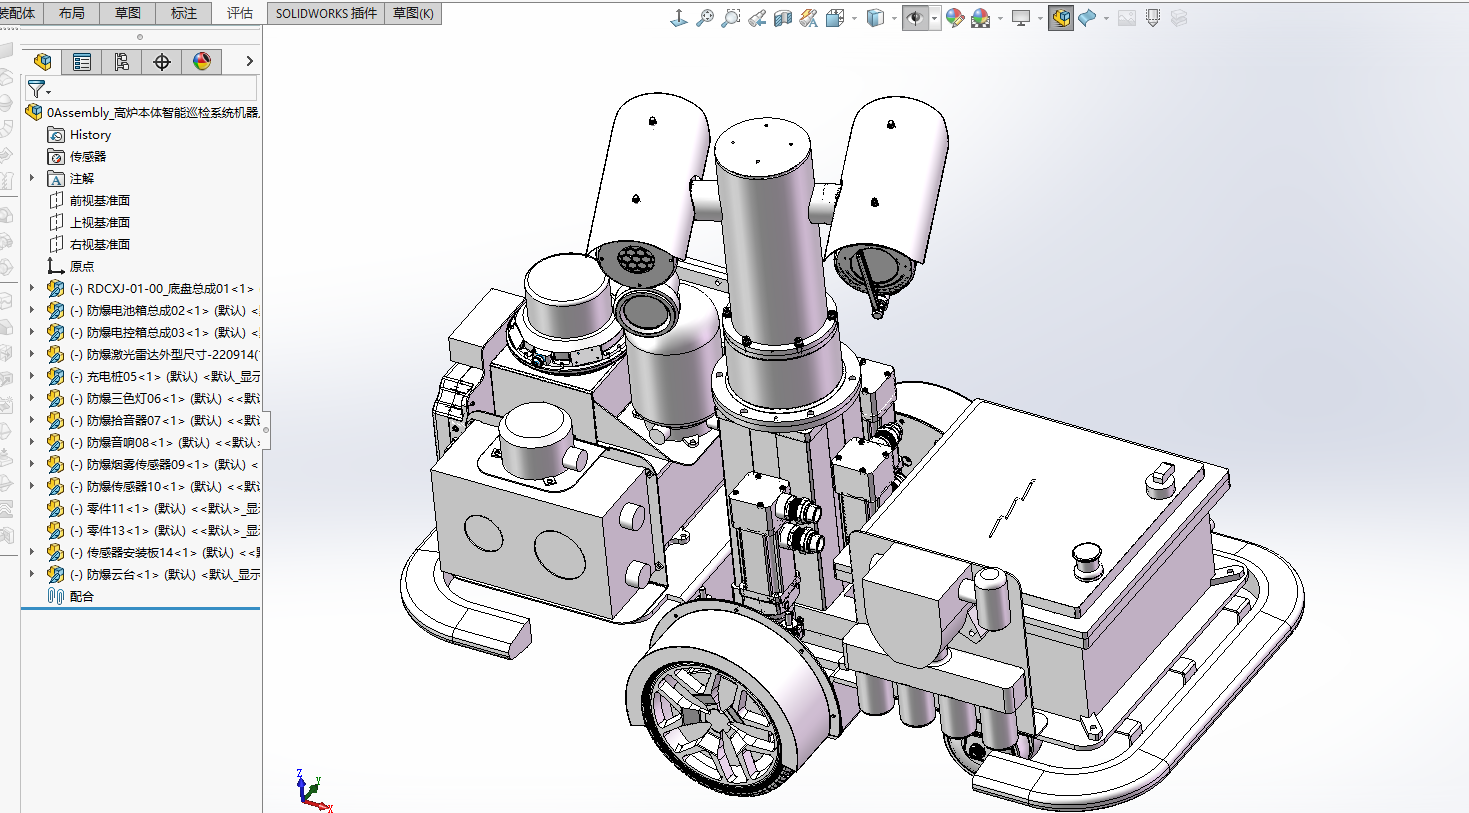This screenshot has width=1469, height=813.
Task: Activate the Section View tool
Action: click(x=783, y=18)
